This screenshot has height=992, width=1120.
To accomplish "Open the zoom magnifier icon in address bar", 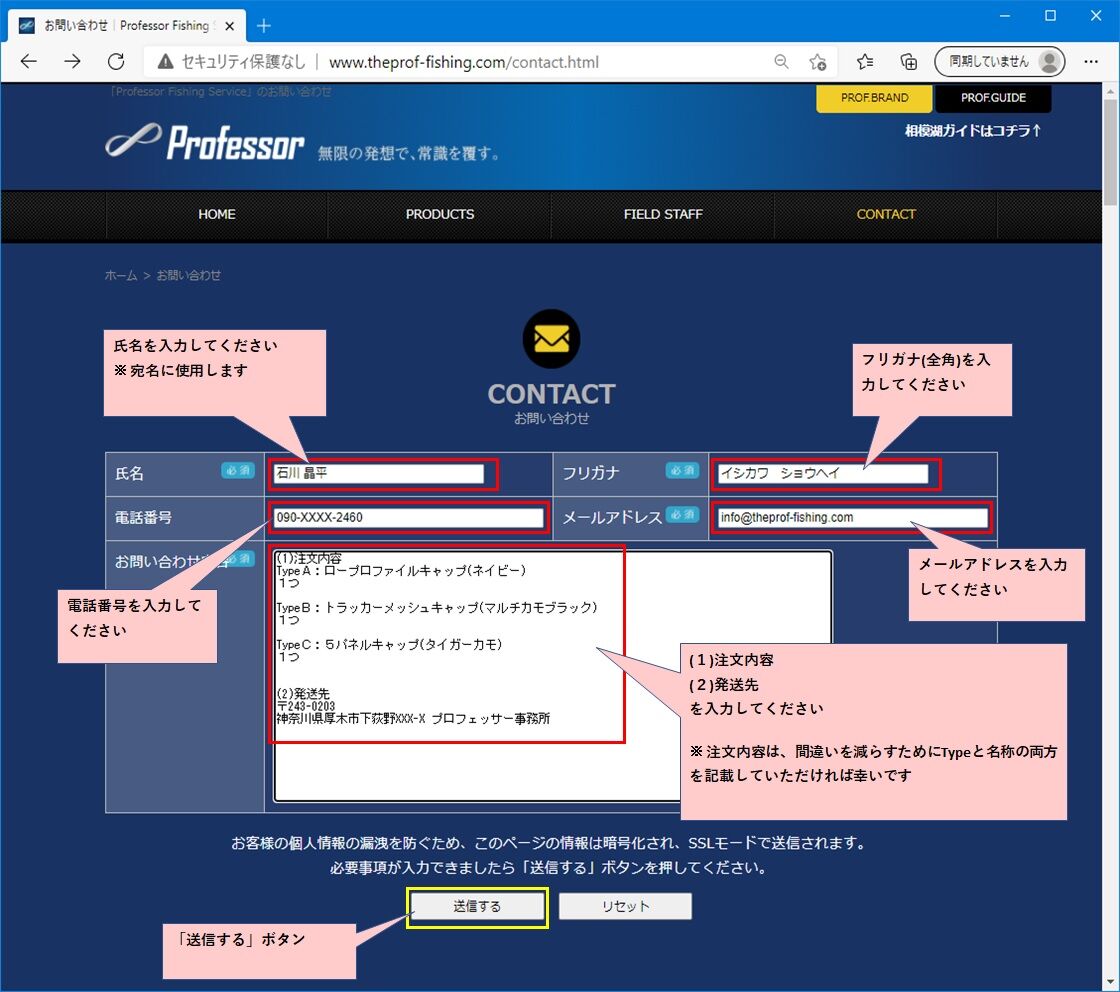I will pyautogui.click(x=781, y=61).
